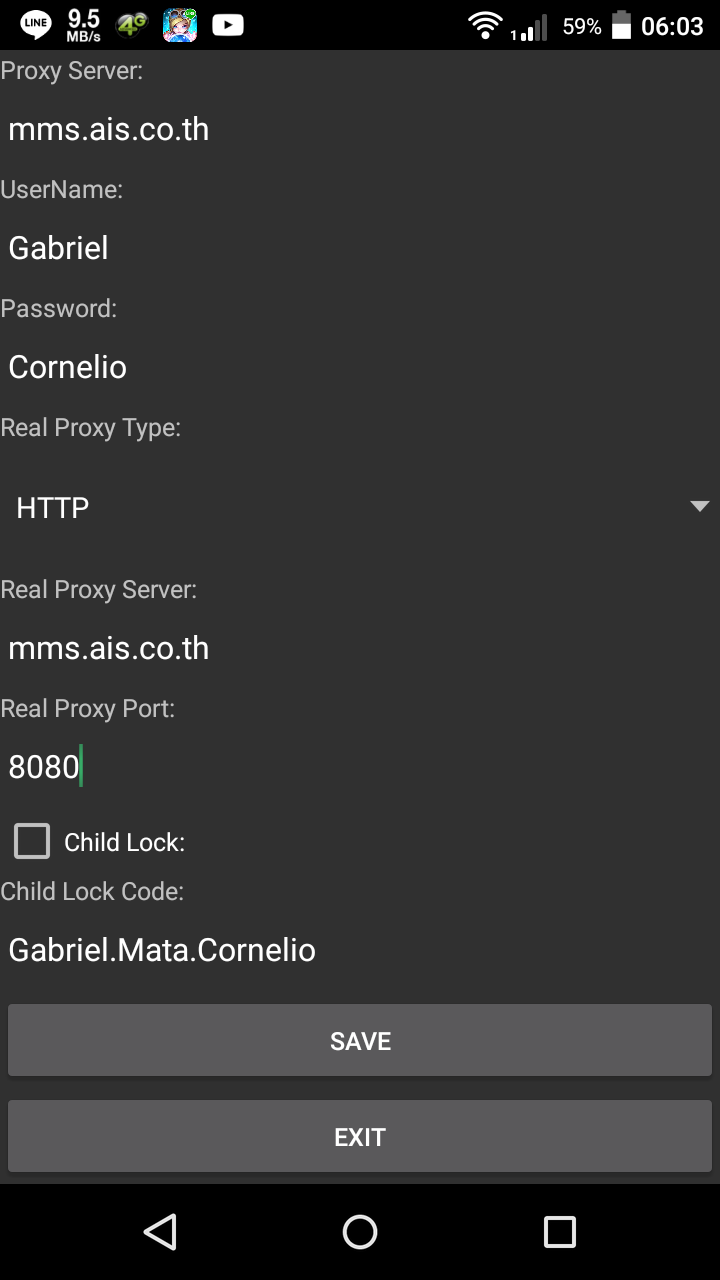
Task: Tap the Password field containing Cornelio
Action: point(360,367)
